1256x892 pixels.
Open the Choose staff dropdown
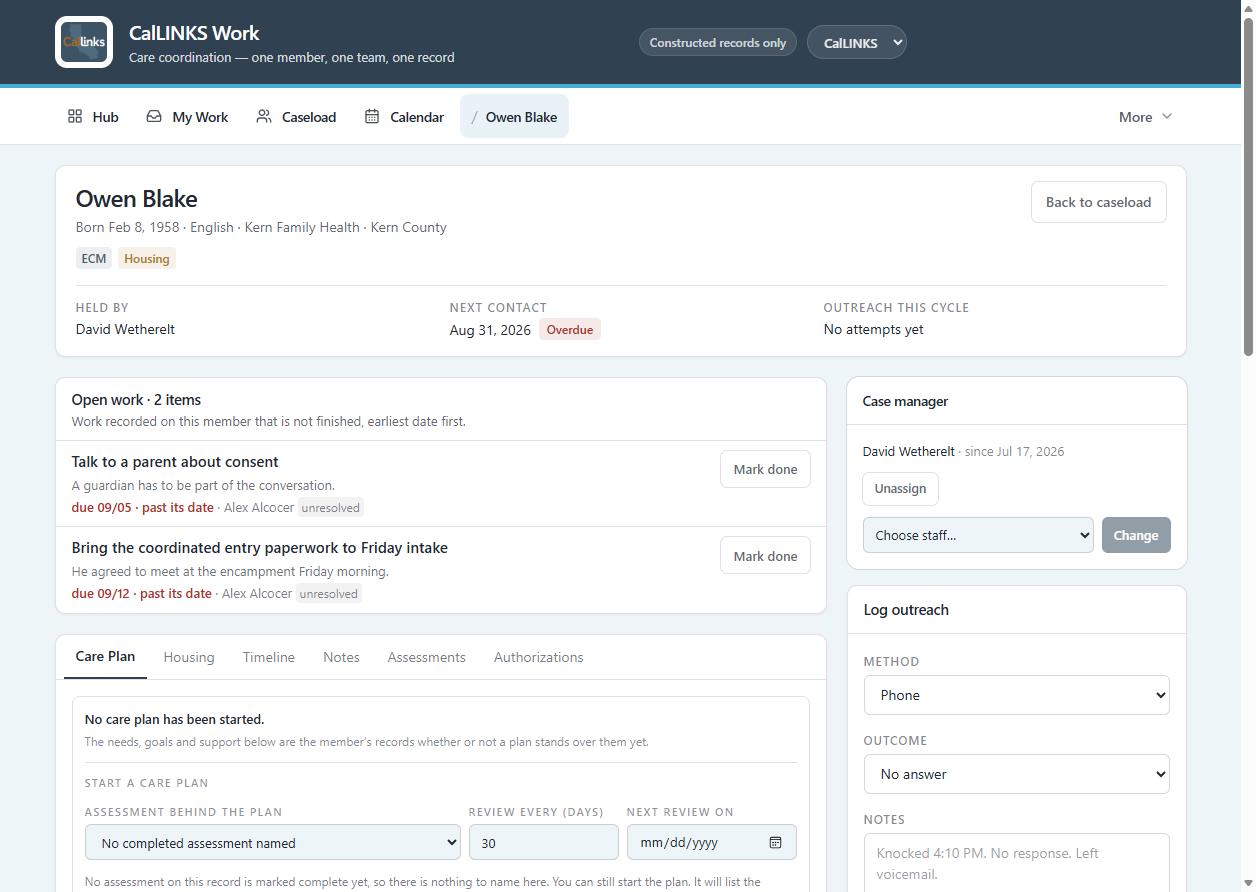(978, 535)
